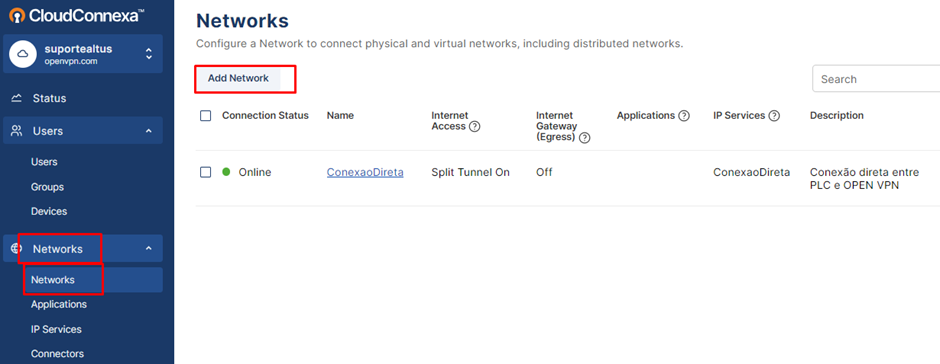This screenshot has height=364, width=940.
Task: Open the ConexaoDireta network link
Action: coord(365,172)
